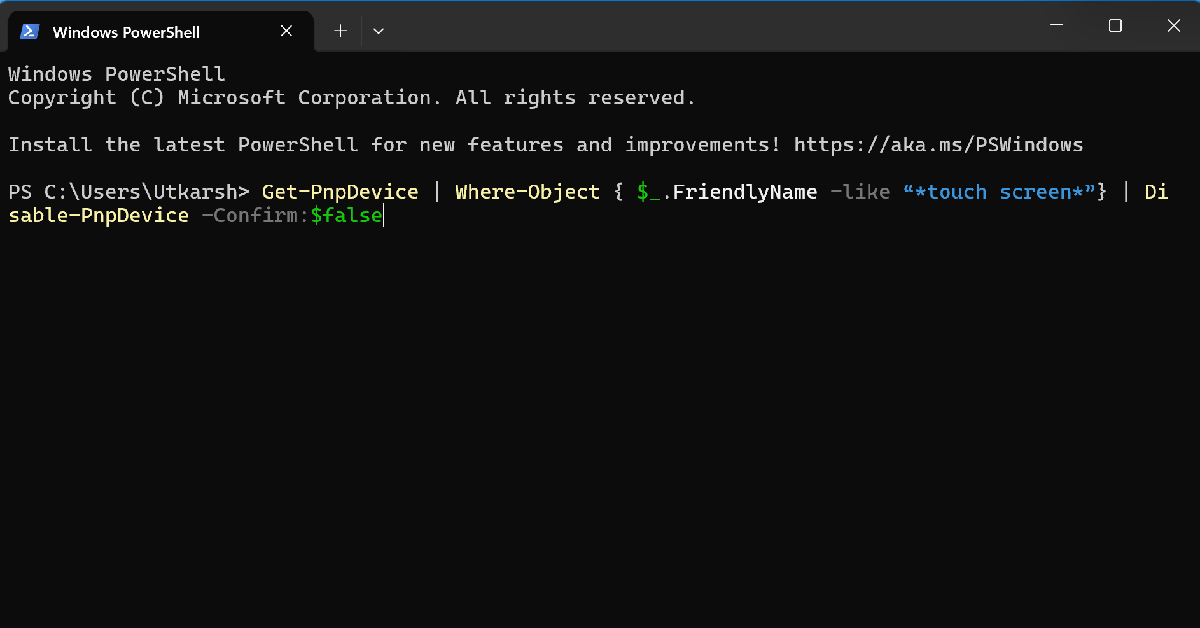This screenshot has height=628, width=1200.
Task: Click the Get-PnpDevice command text
Action: pyautogui.click(x=339, y=191)
